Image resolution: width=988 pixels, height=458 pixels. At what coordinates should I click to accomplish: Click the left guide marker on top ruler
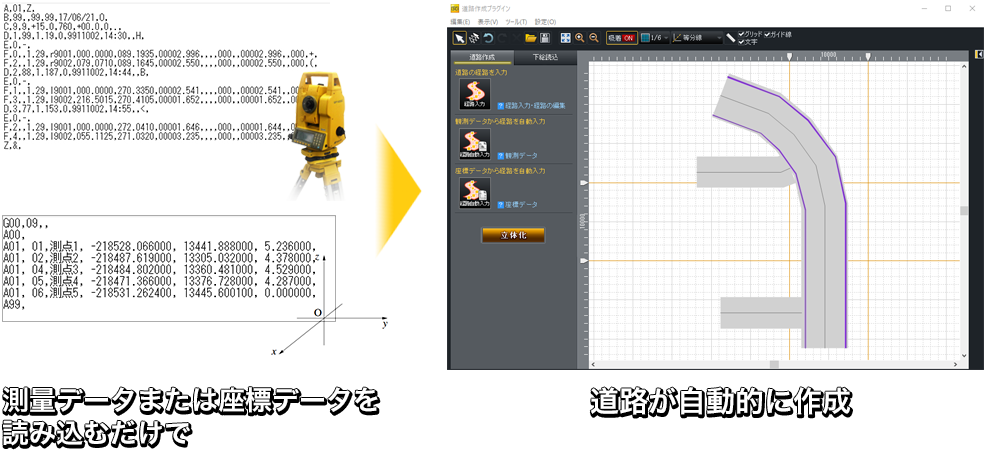pyautogui.click(x=790, y=57)
